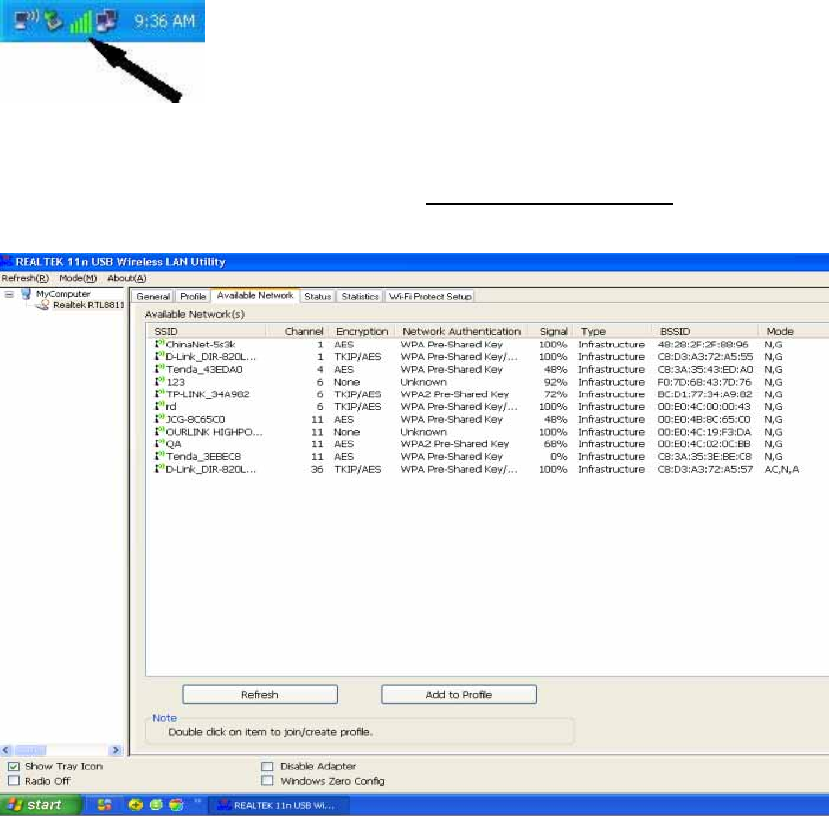Open the About(A) menu
Image resolution: width=829 pixels, height=816 pixels.
coord(126,278)
